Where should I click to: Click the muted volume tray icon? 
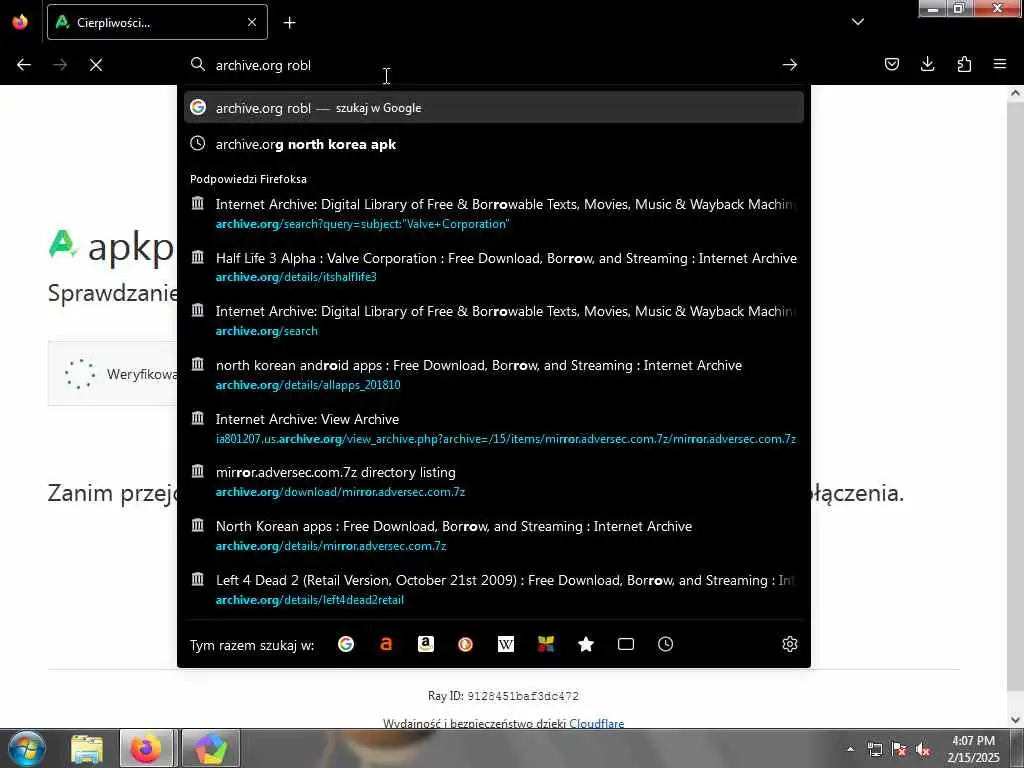pyautogui.click(x=923, y=750)
